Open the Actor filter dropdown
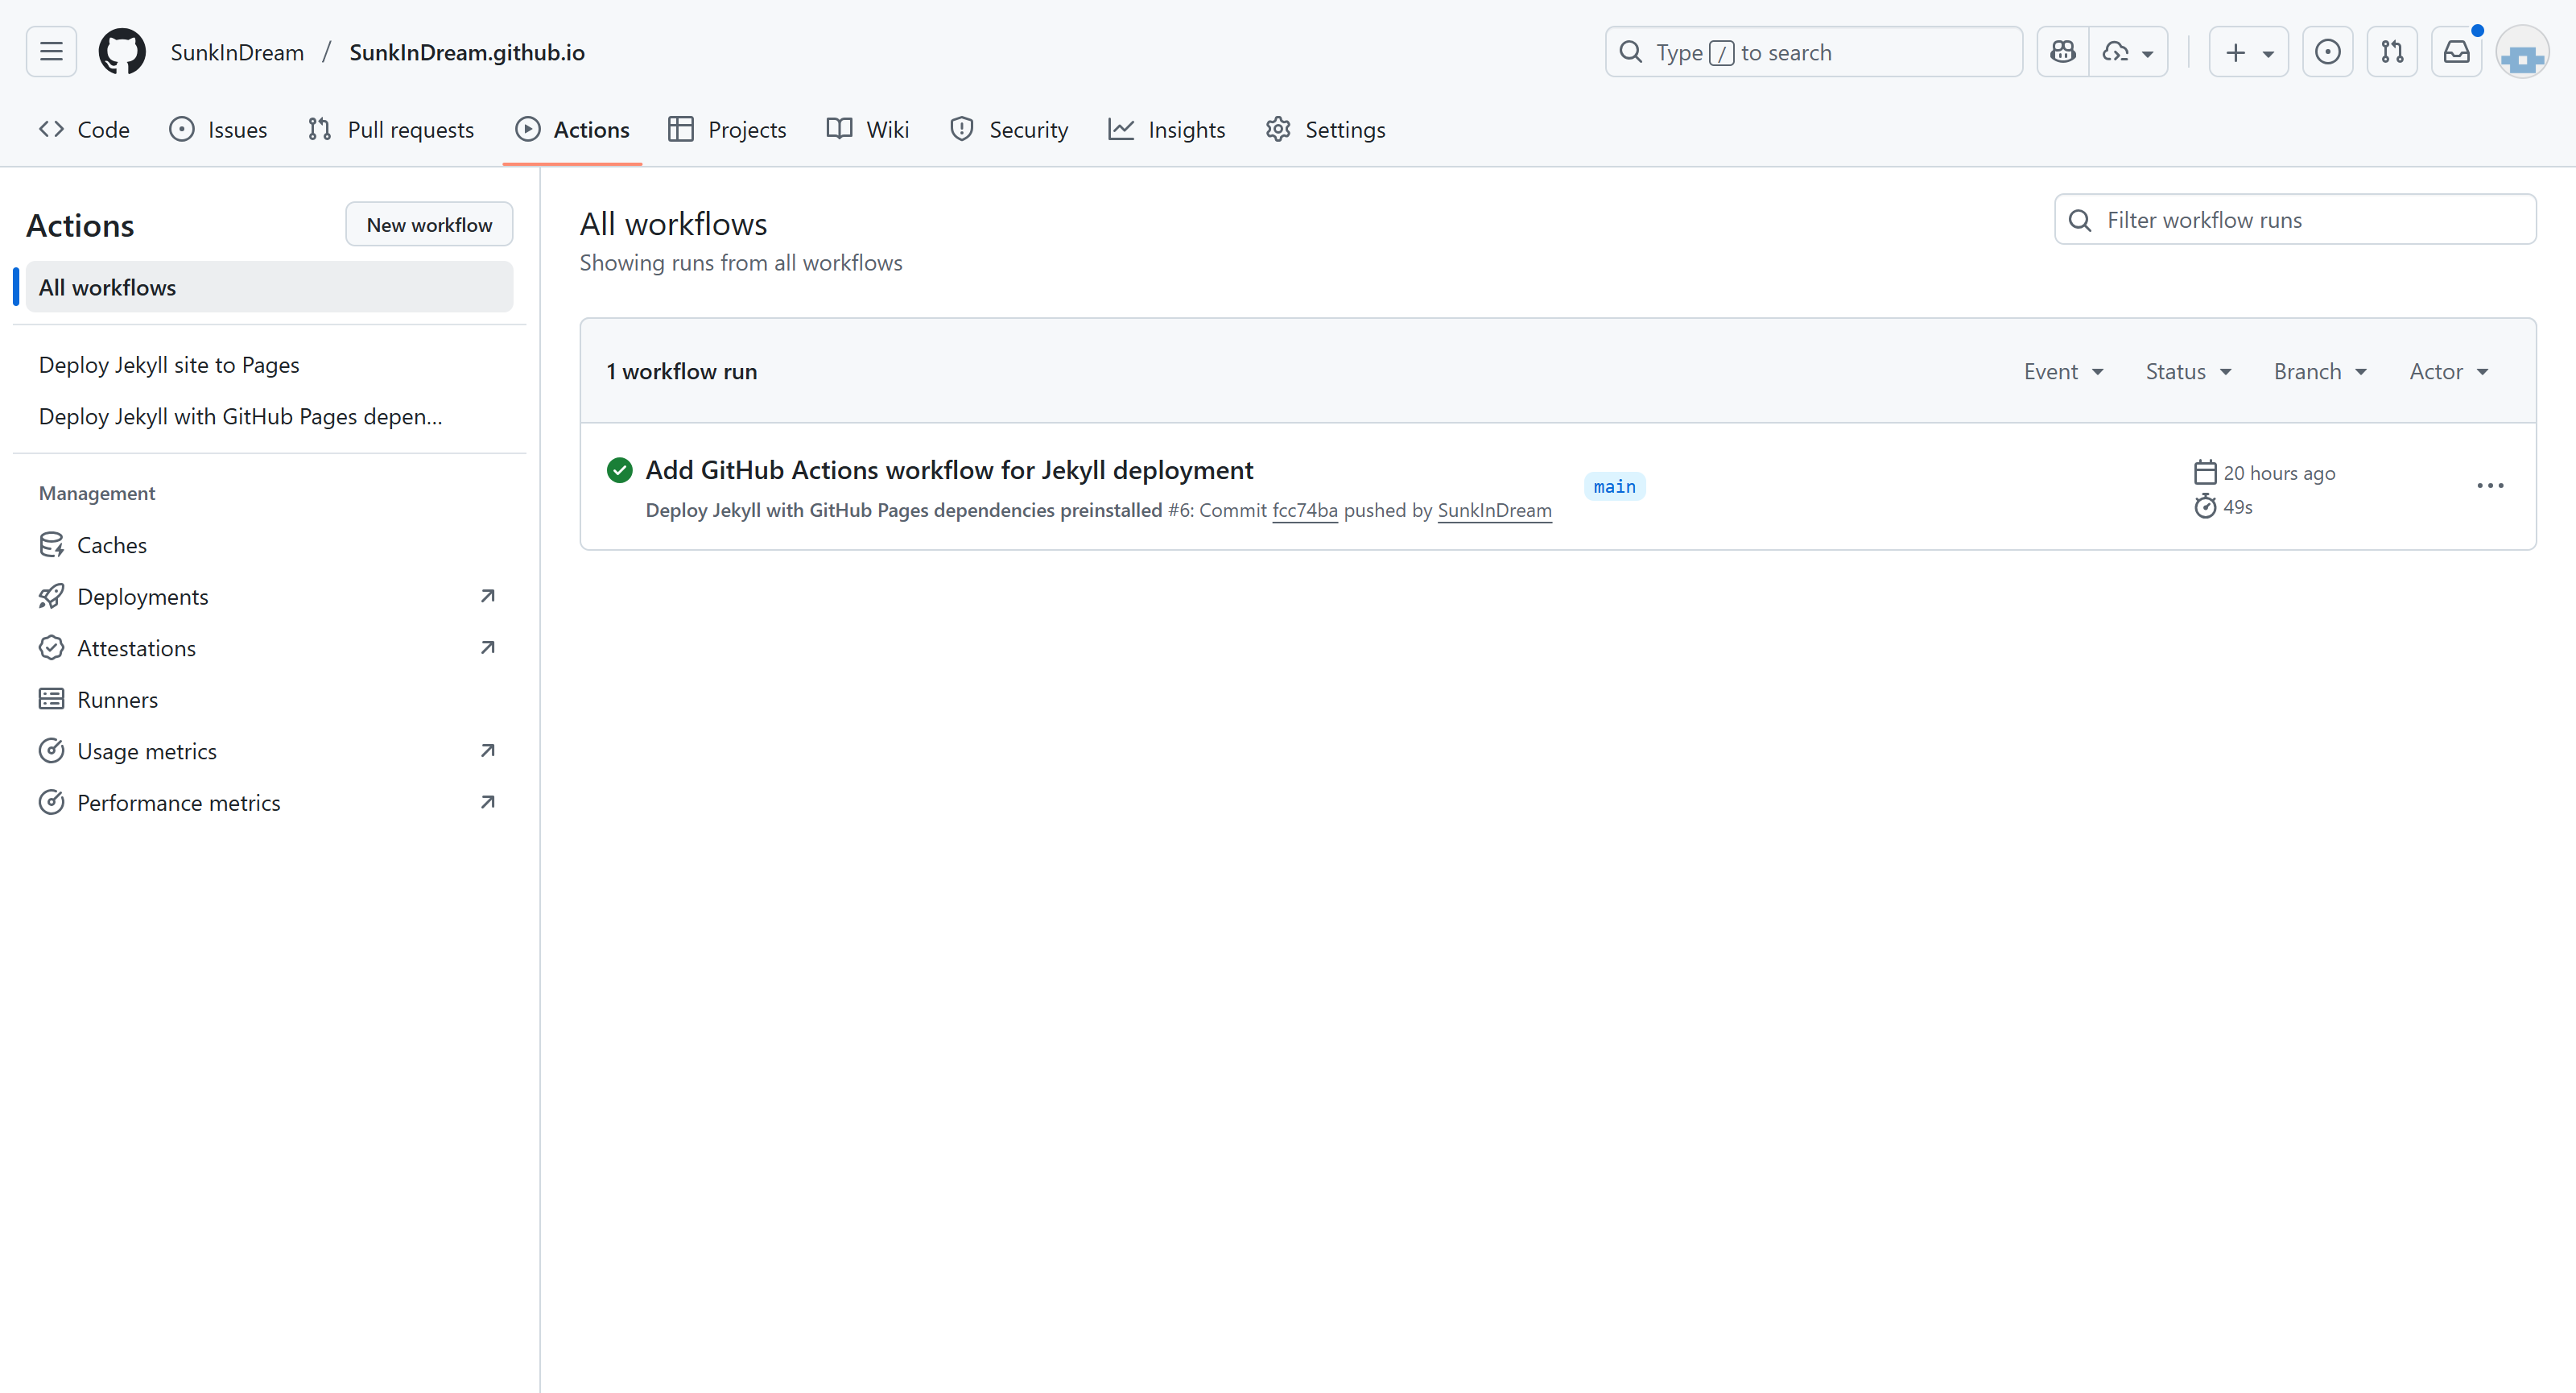Image resolution: width=2576 pixels, height=1393 pixels. 2448,372
